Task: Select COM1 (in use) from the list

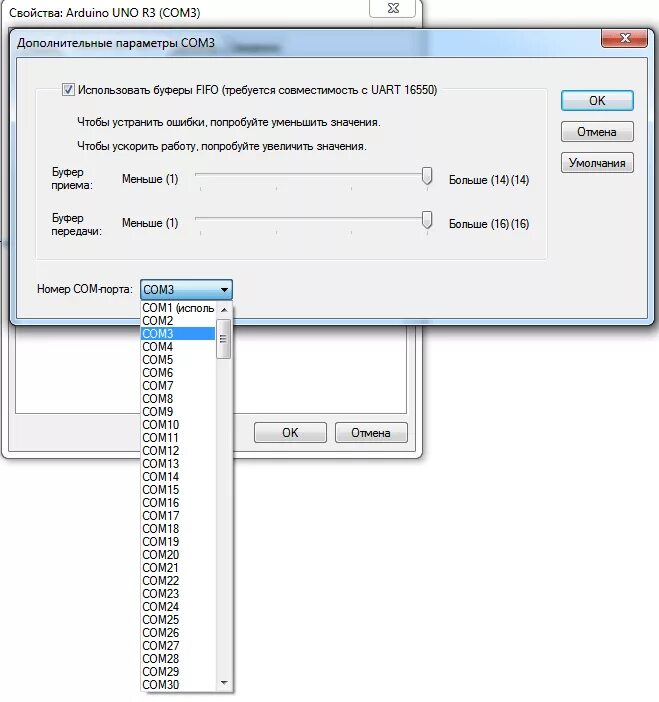Action: coord(178,308)
